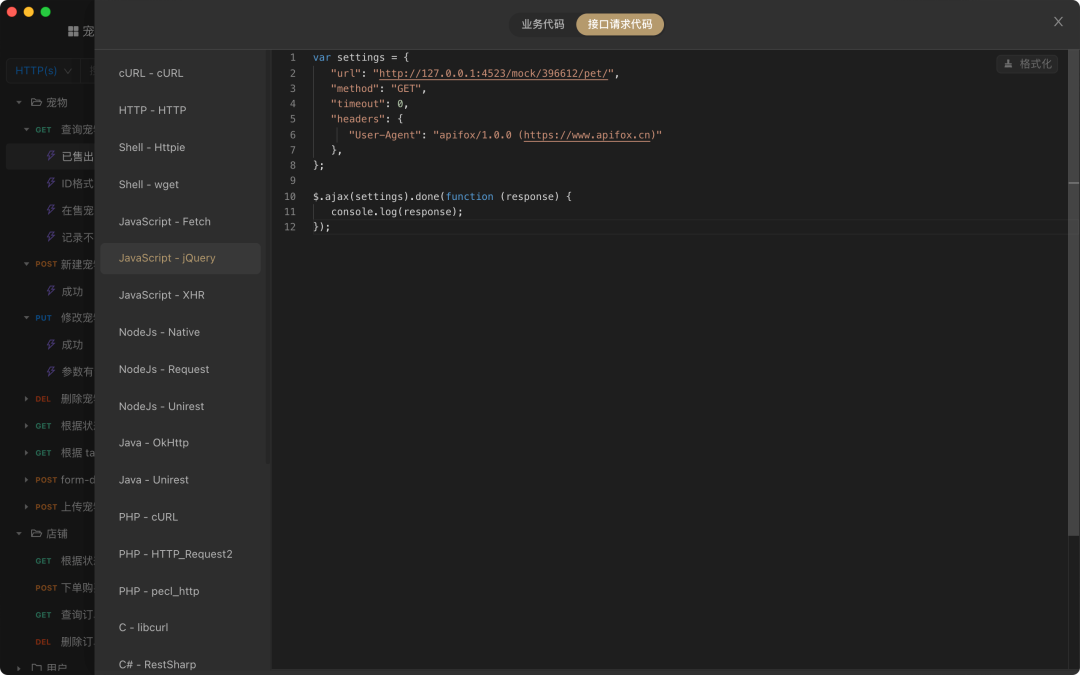Click the grid icon in title bar
Viewport: 1080px width, 675px height.
pos(73,31)
